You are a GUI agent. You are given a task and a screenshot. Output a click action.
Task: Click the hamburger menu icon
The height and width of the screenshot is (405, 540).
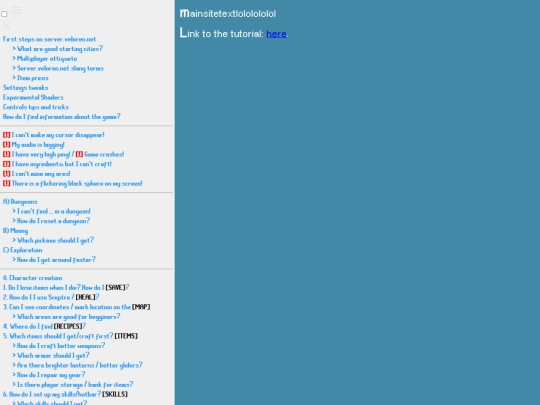(x=17, y=10)
